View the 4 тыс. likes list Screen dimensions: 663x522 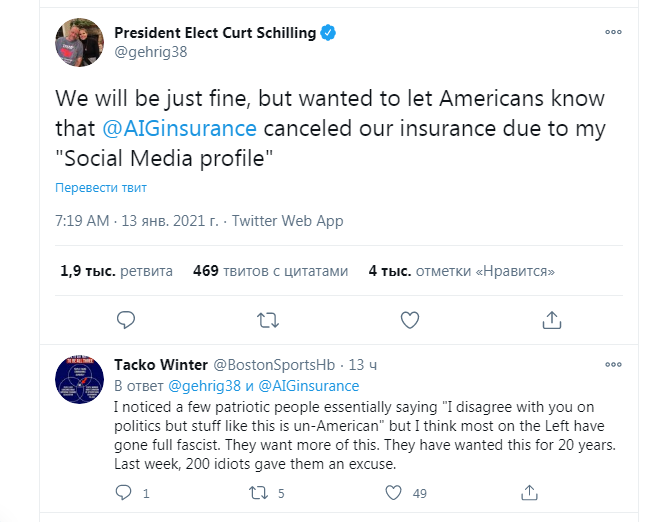pos(461,270)
